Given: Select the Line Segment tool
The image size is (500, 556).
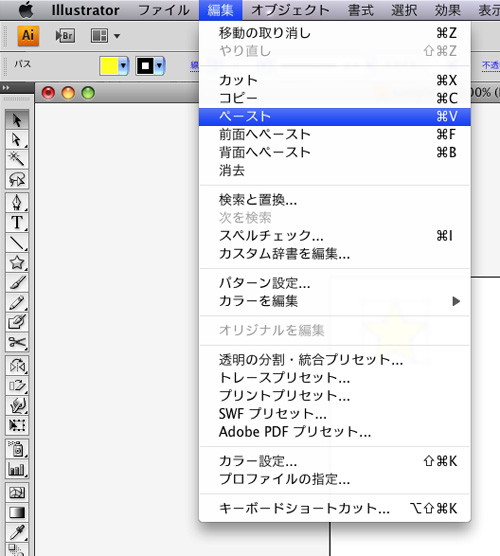Looking at the screenshot, I should (x=17, y=242).
